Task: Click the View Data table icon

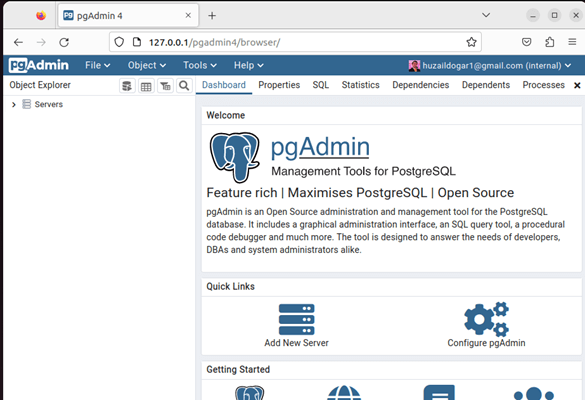Action: coord(146,86)
